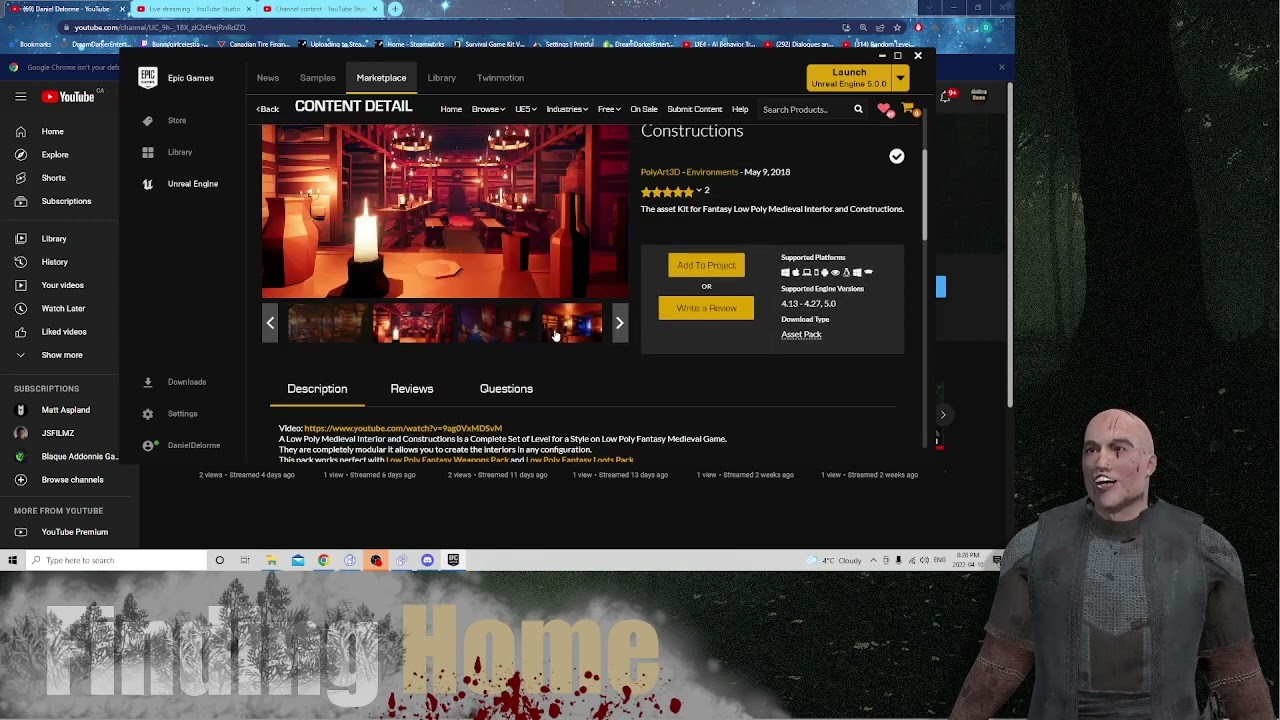
Task: Open Liked videos in YouTube sidebar
Action: click(63, 331)
